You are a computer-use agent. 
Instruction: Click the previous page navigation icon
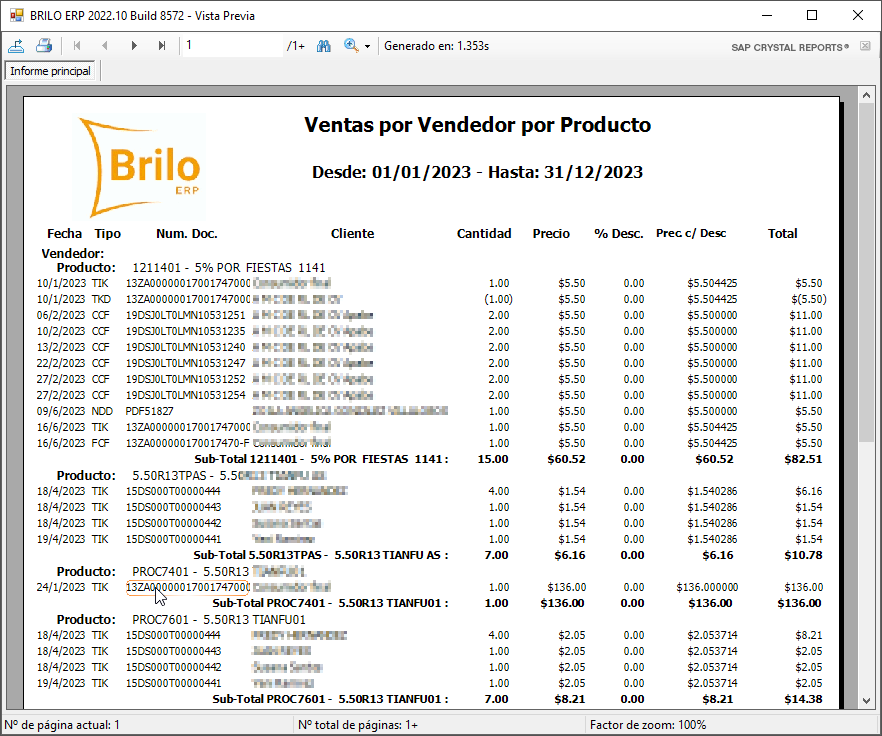pos(104,45)
